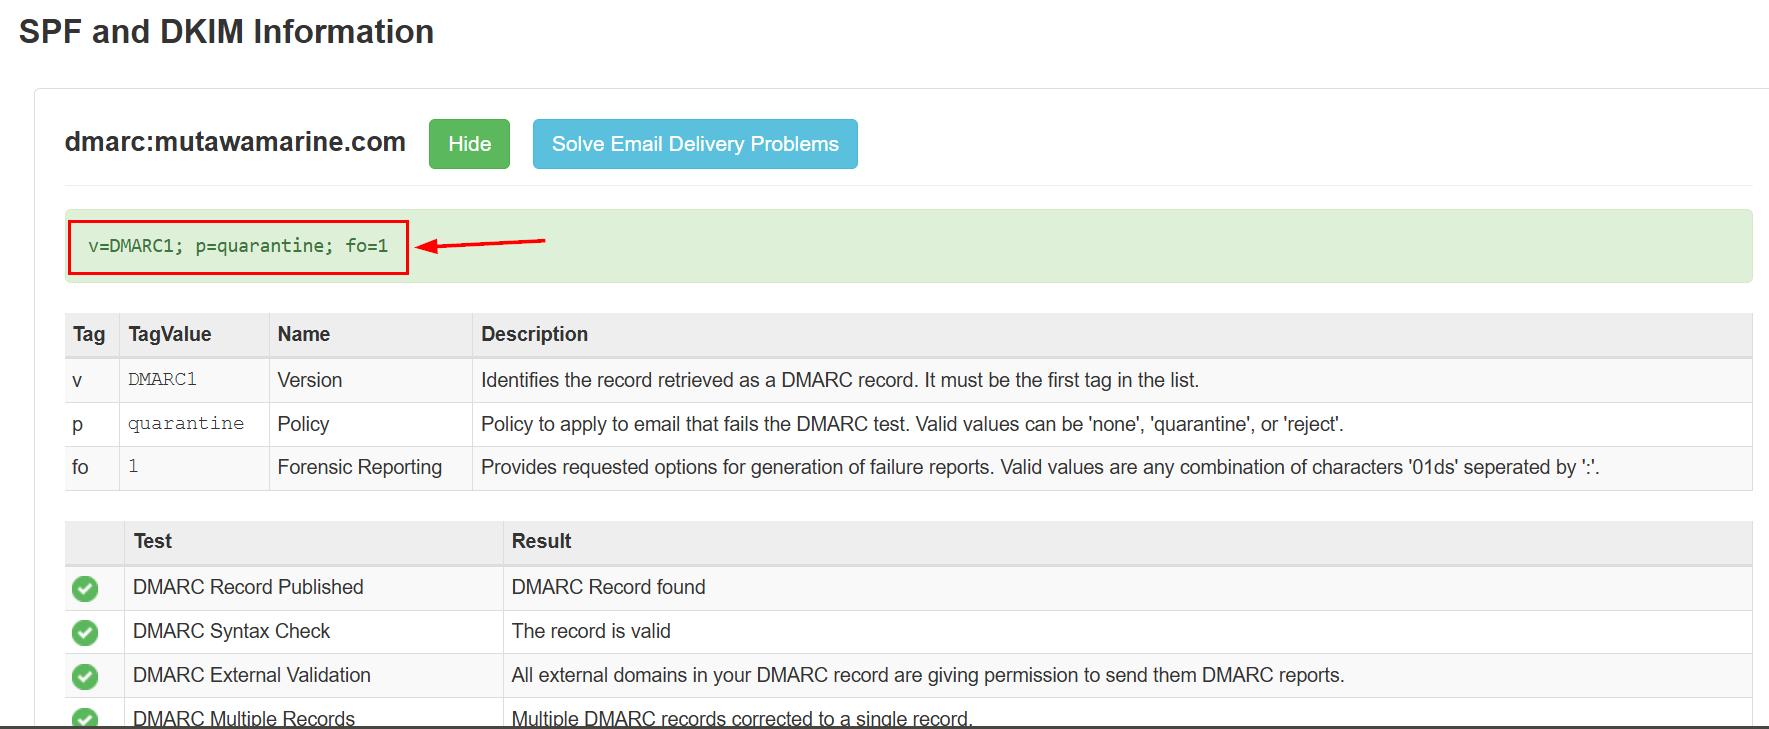Click the Tag column header
1769x729 pixels.
point(89,334)
